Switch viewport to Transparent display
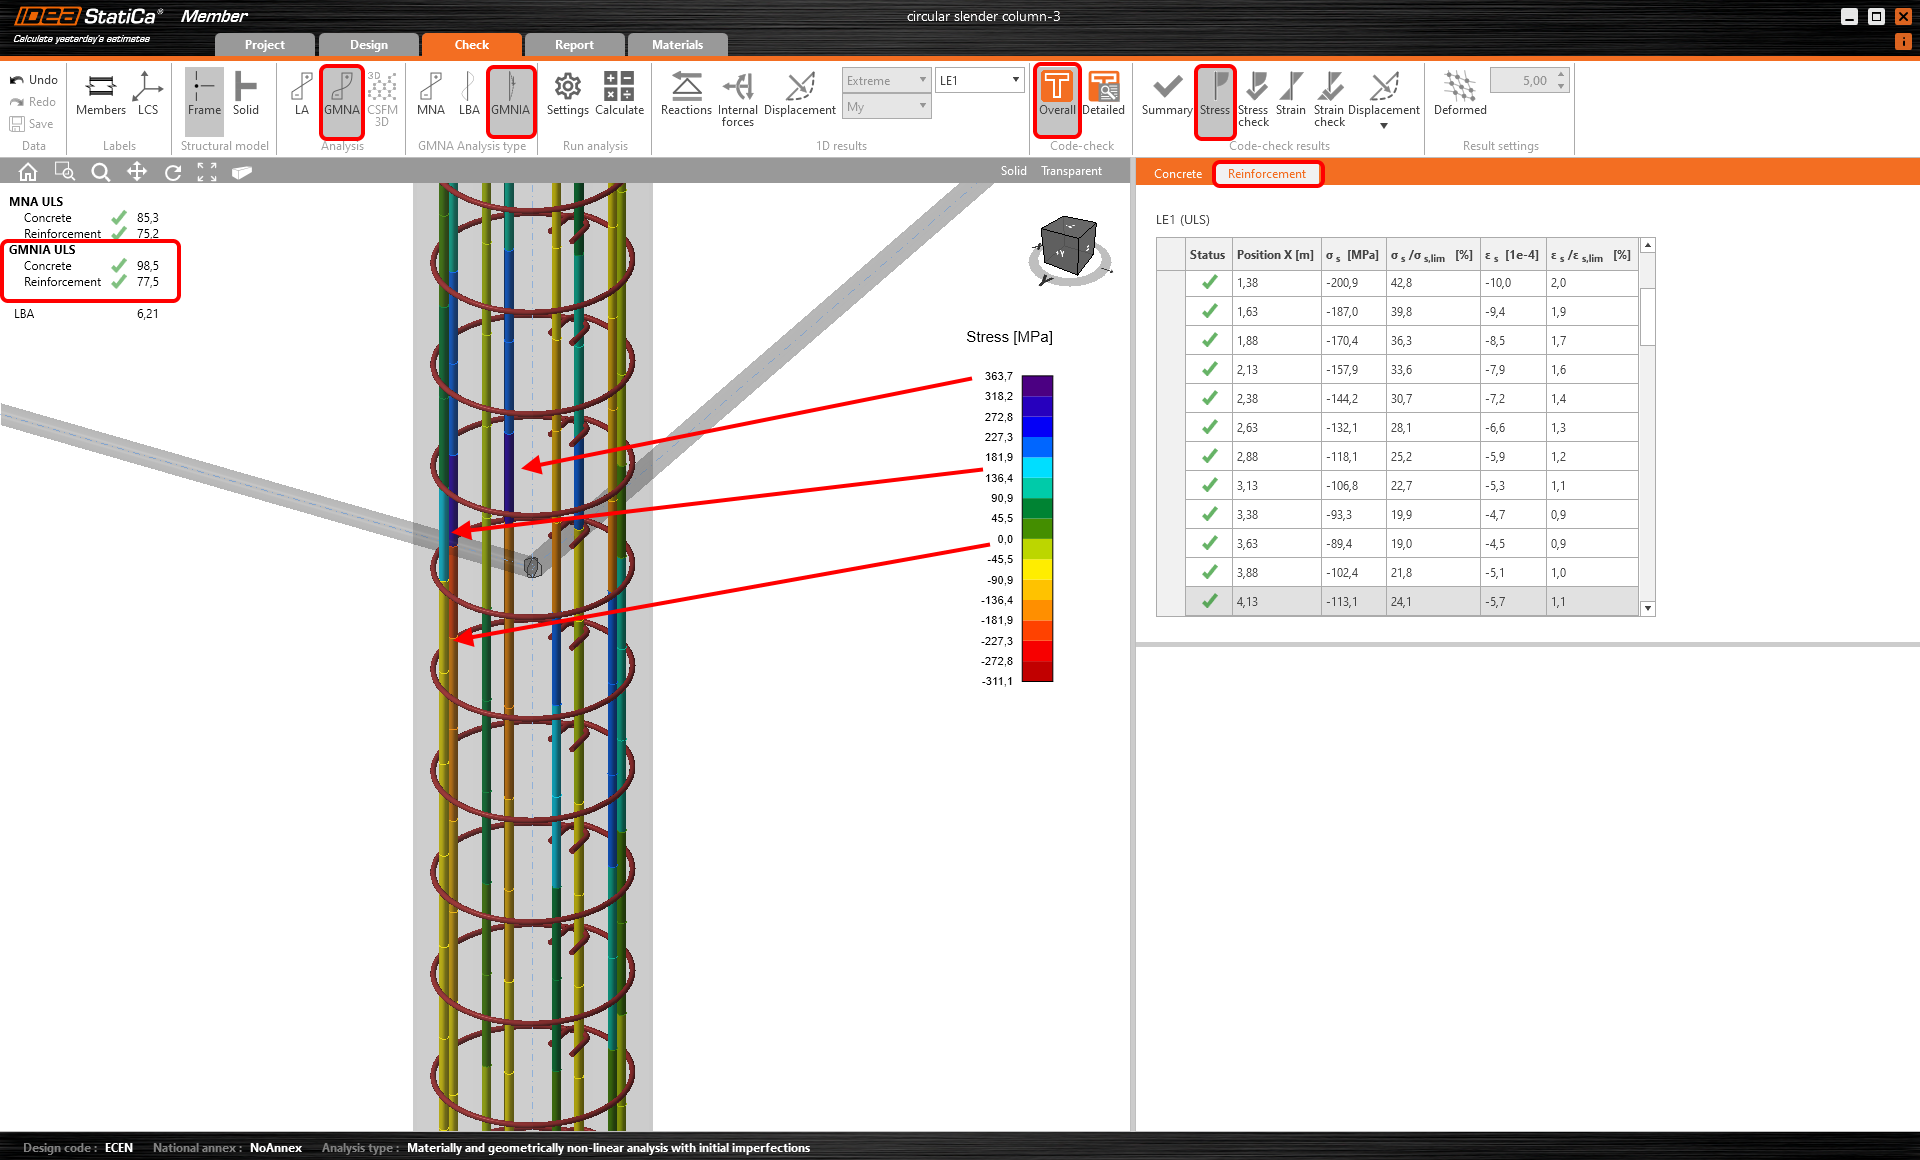This screenshot has height=1160, width=1920. coord(1071,171)
